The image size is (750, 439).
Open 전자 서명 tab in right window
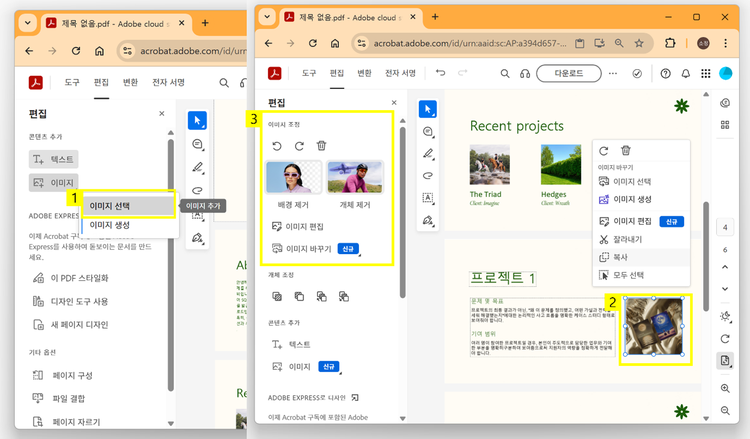(x=400, y=73)
